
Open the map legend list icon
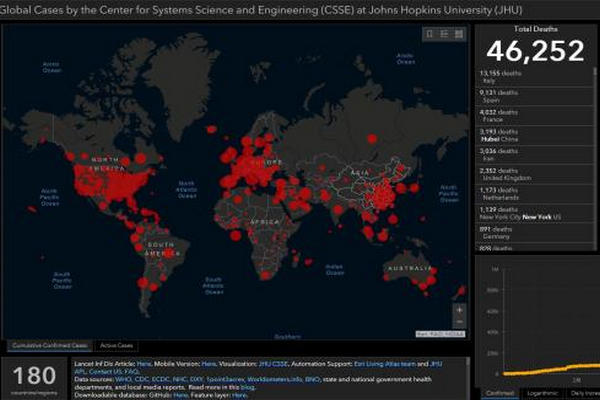click(x=443, y=33)
